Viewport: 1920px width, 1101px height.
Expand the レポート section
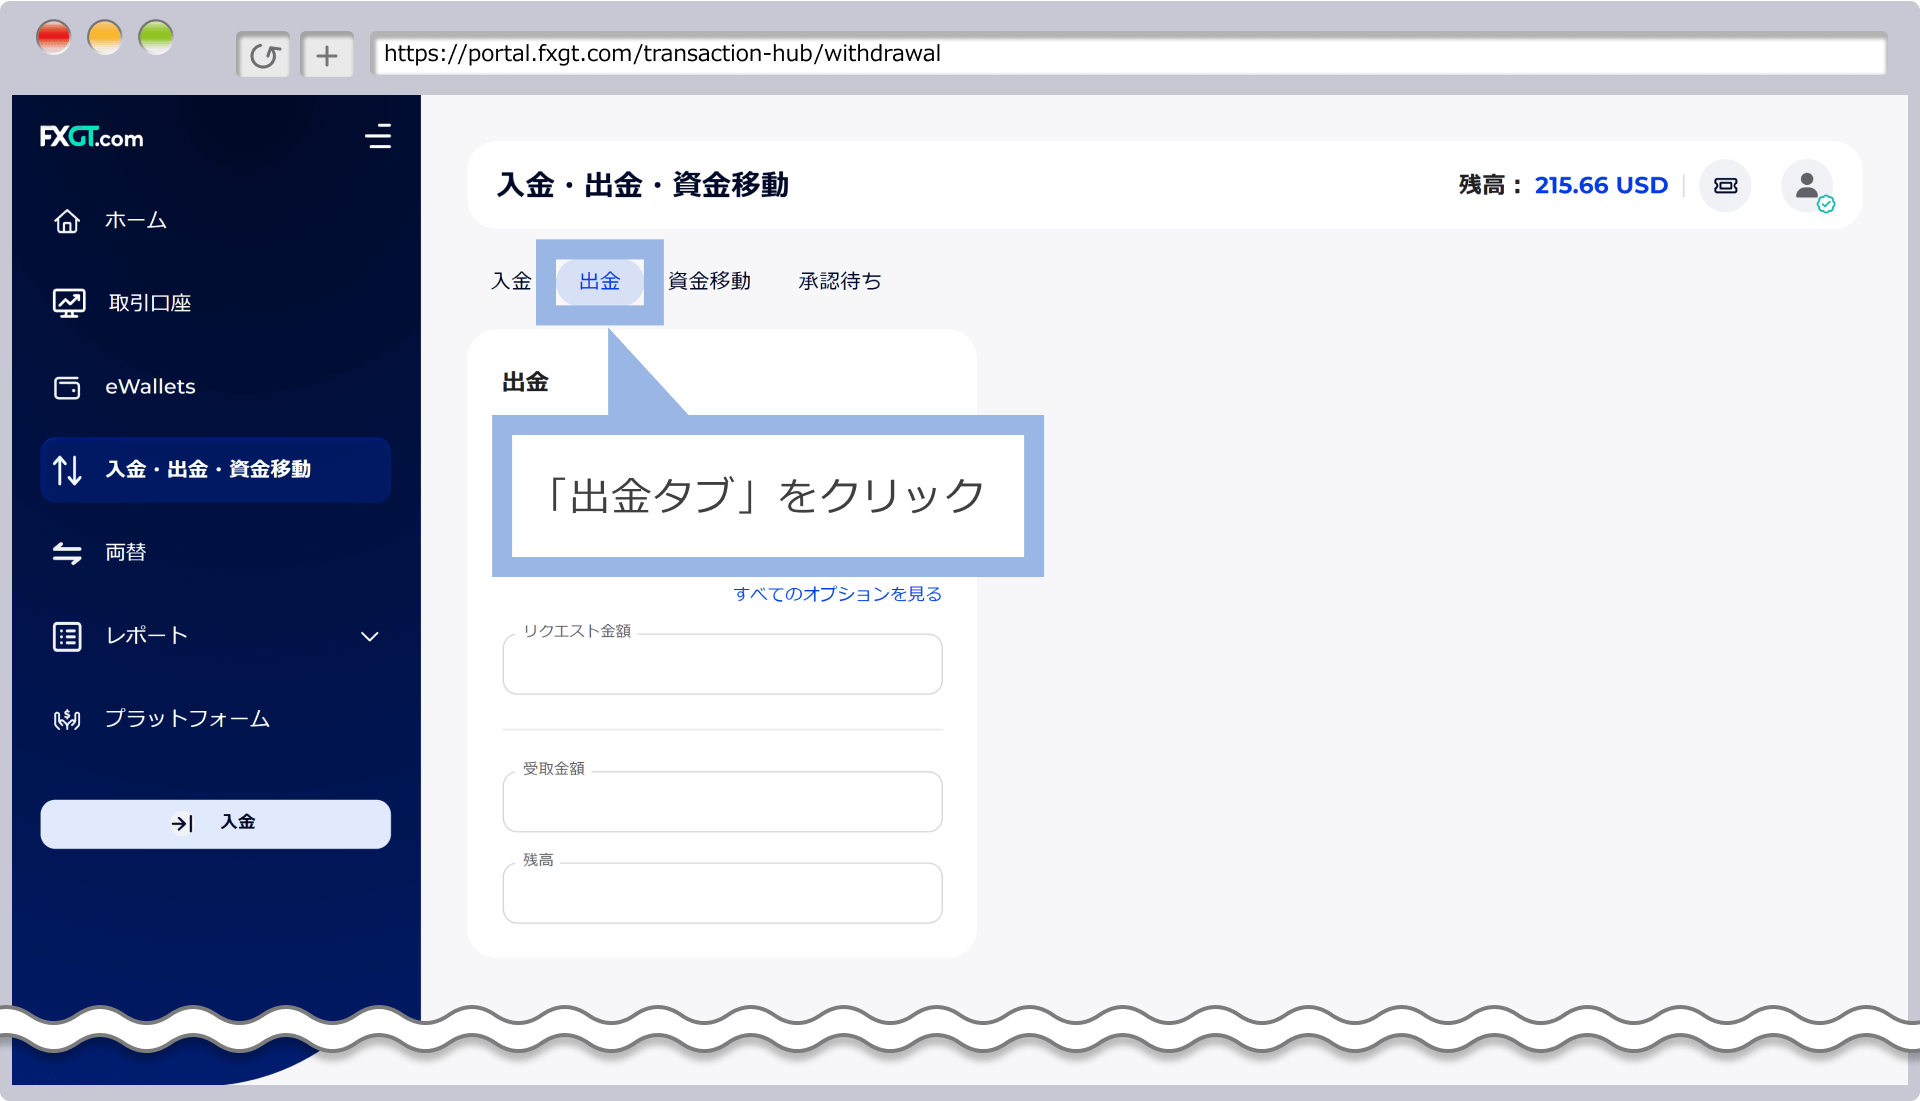pyautogui.click(x=146, y=636)
